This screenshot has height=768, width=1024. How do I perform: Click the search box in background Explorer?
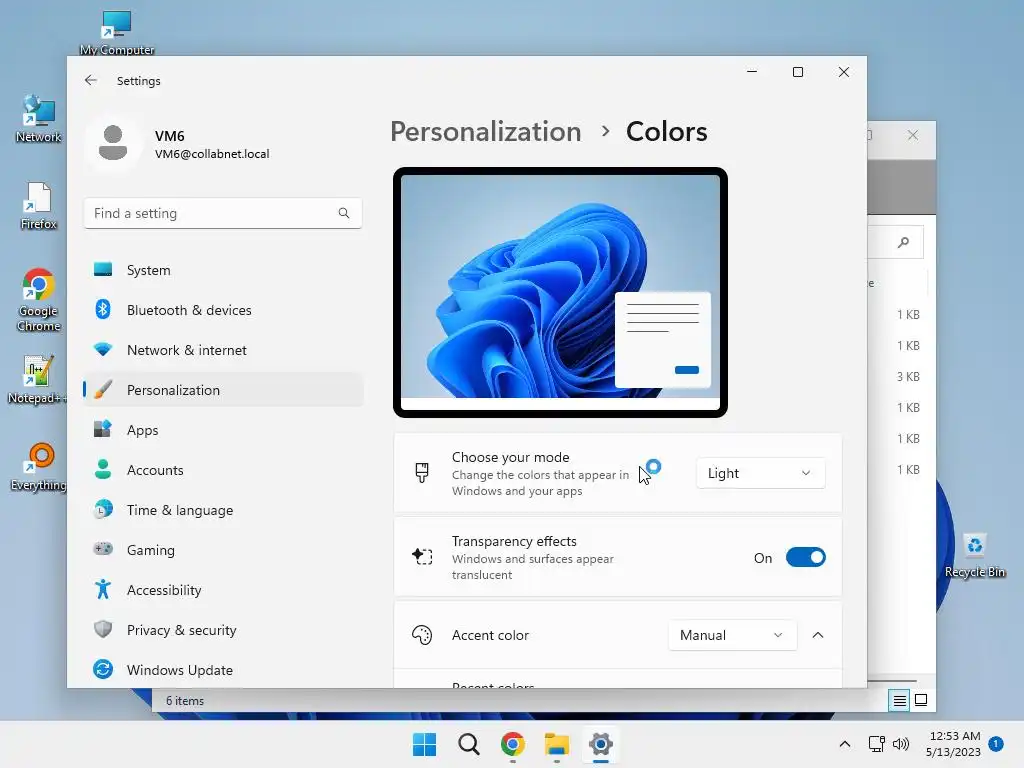click(x=895, y=242)
